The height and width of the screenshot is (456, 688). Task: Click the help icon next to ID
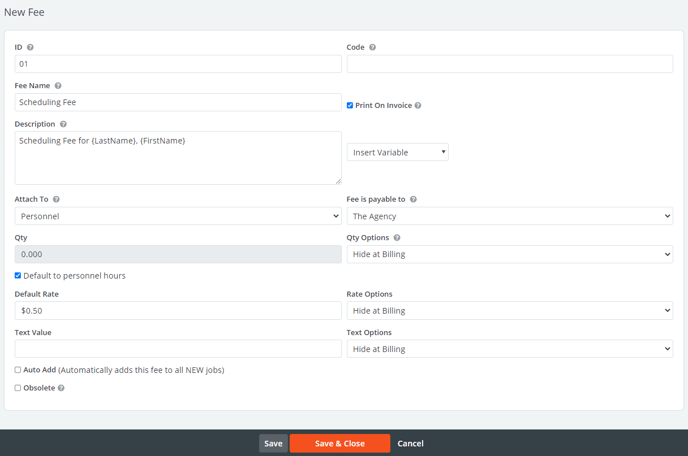(30, 47)
